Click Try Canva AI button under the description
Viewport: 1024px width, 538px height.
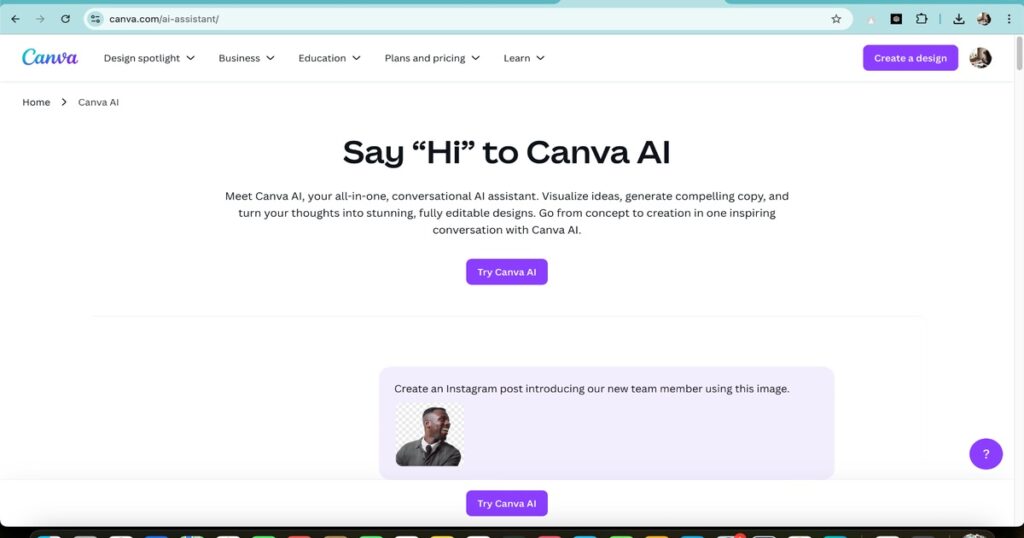[507, 272]
